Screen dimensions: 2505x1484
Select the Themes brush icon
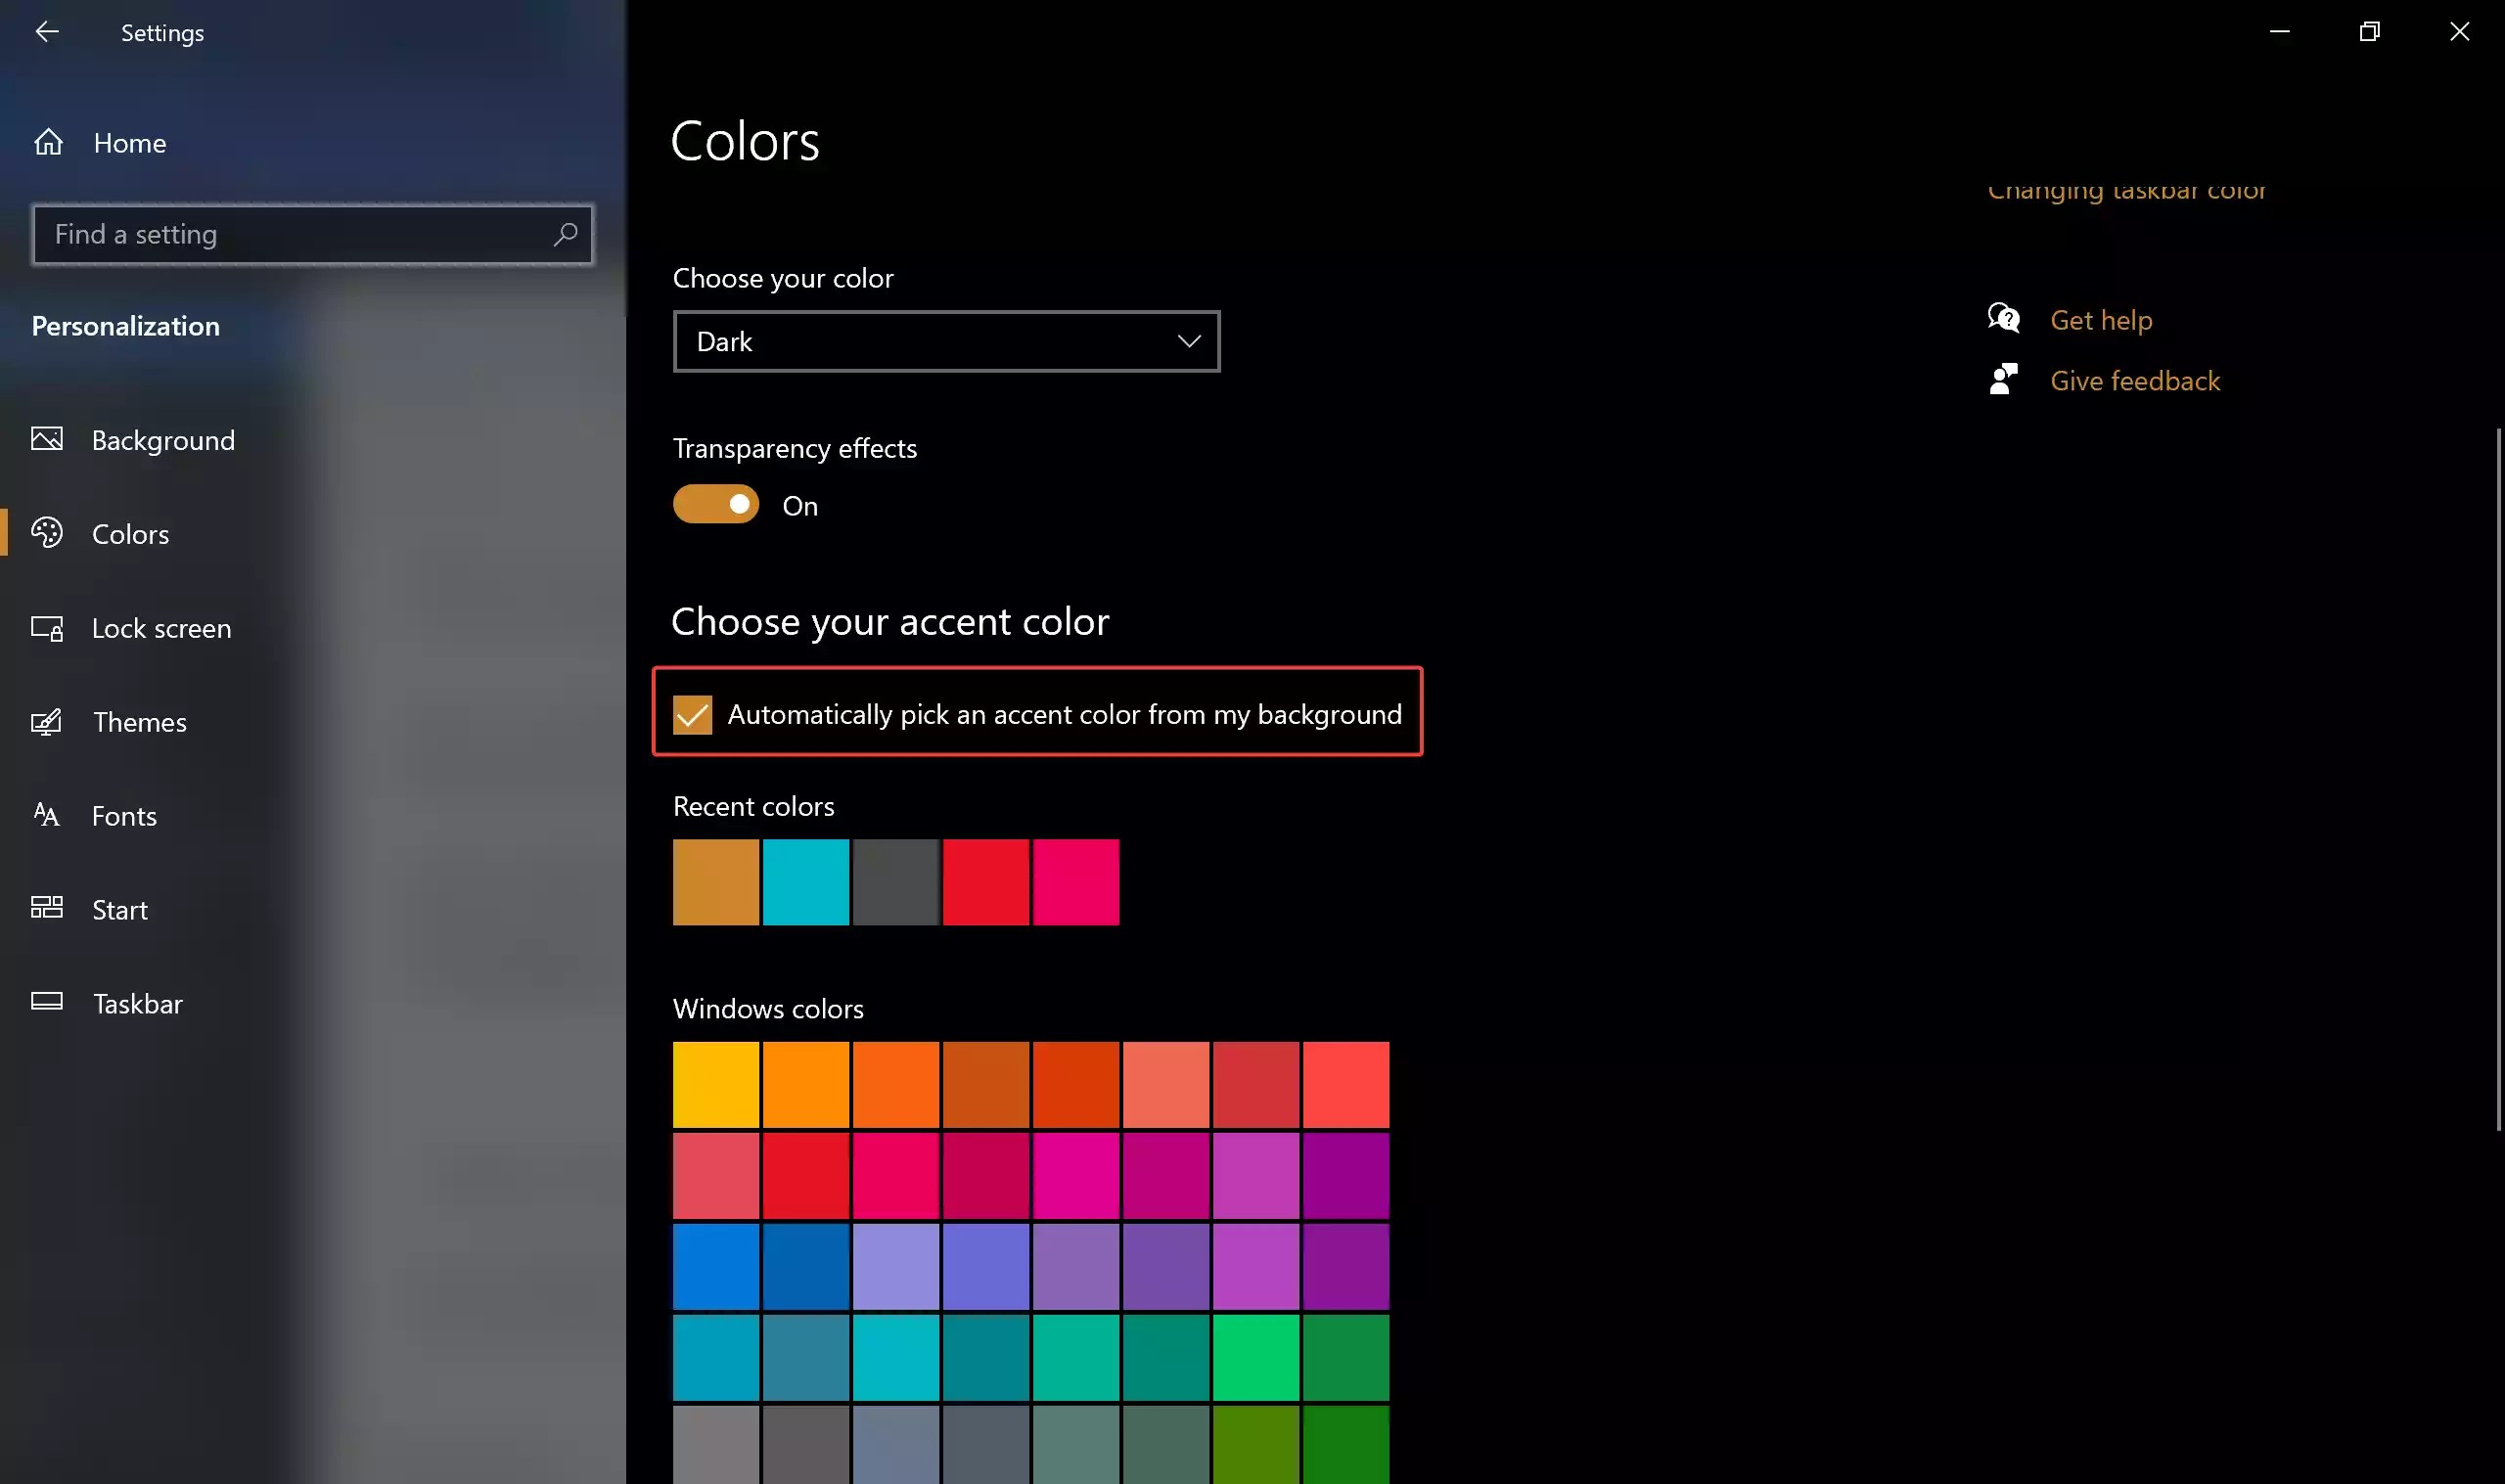46,721
